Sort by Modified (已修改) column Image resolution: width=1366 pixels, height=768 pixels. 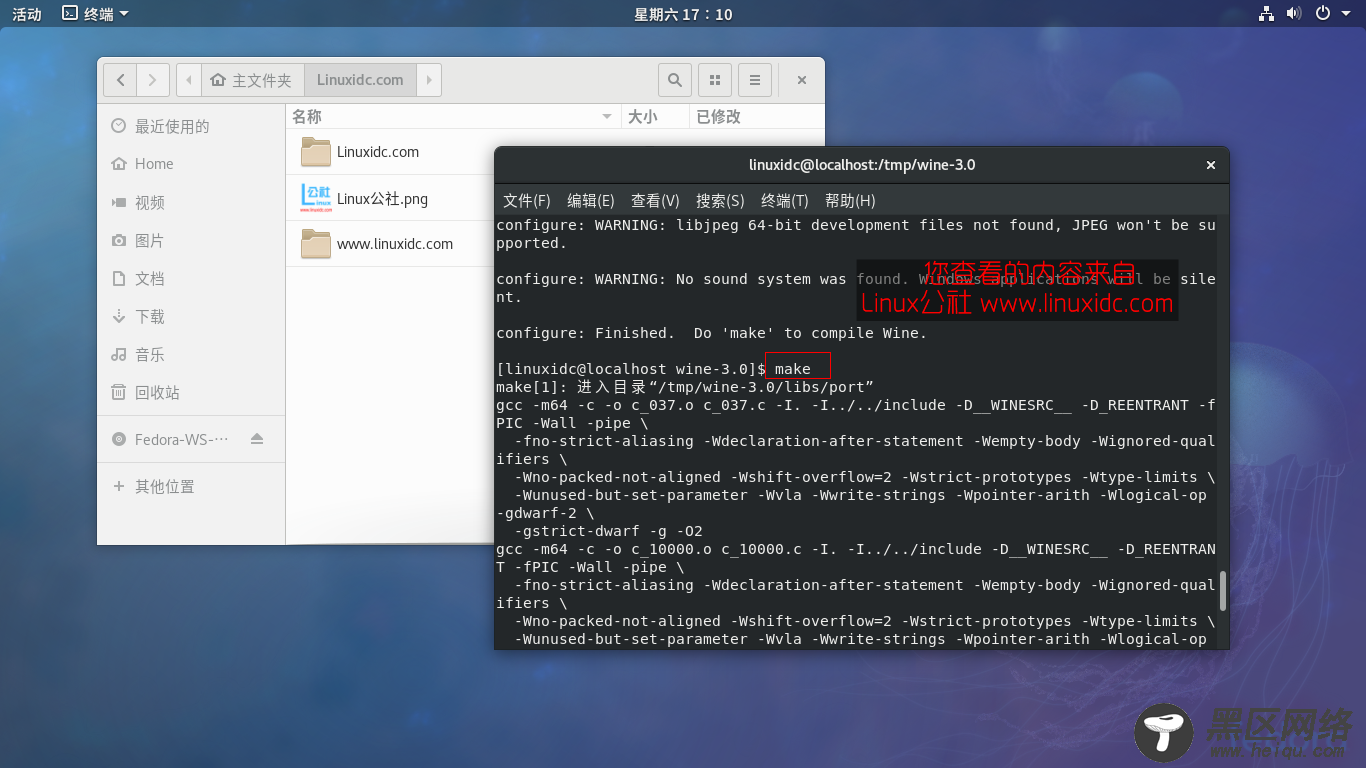pyautogui.click(x=757, y=117)
